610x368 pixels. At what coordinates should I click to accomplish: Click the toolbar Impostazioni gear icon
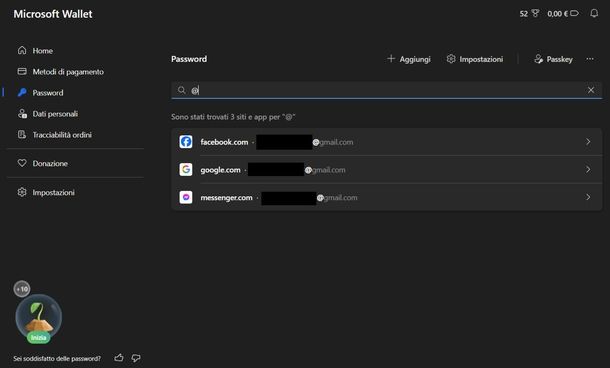451,59
